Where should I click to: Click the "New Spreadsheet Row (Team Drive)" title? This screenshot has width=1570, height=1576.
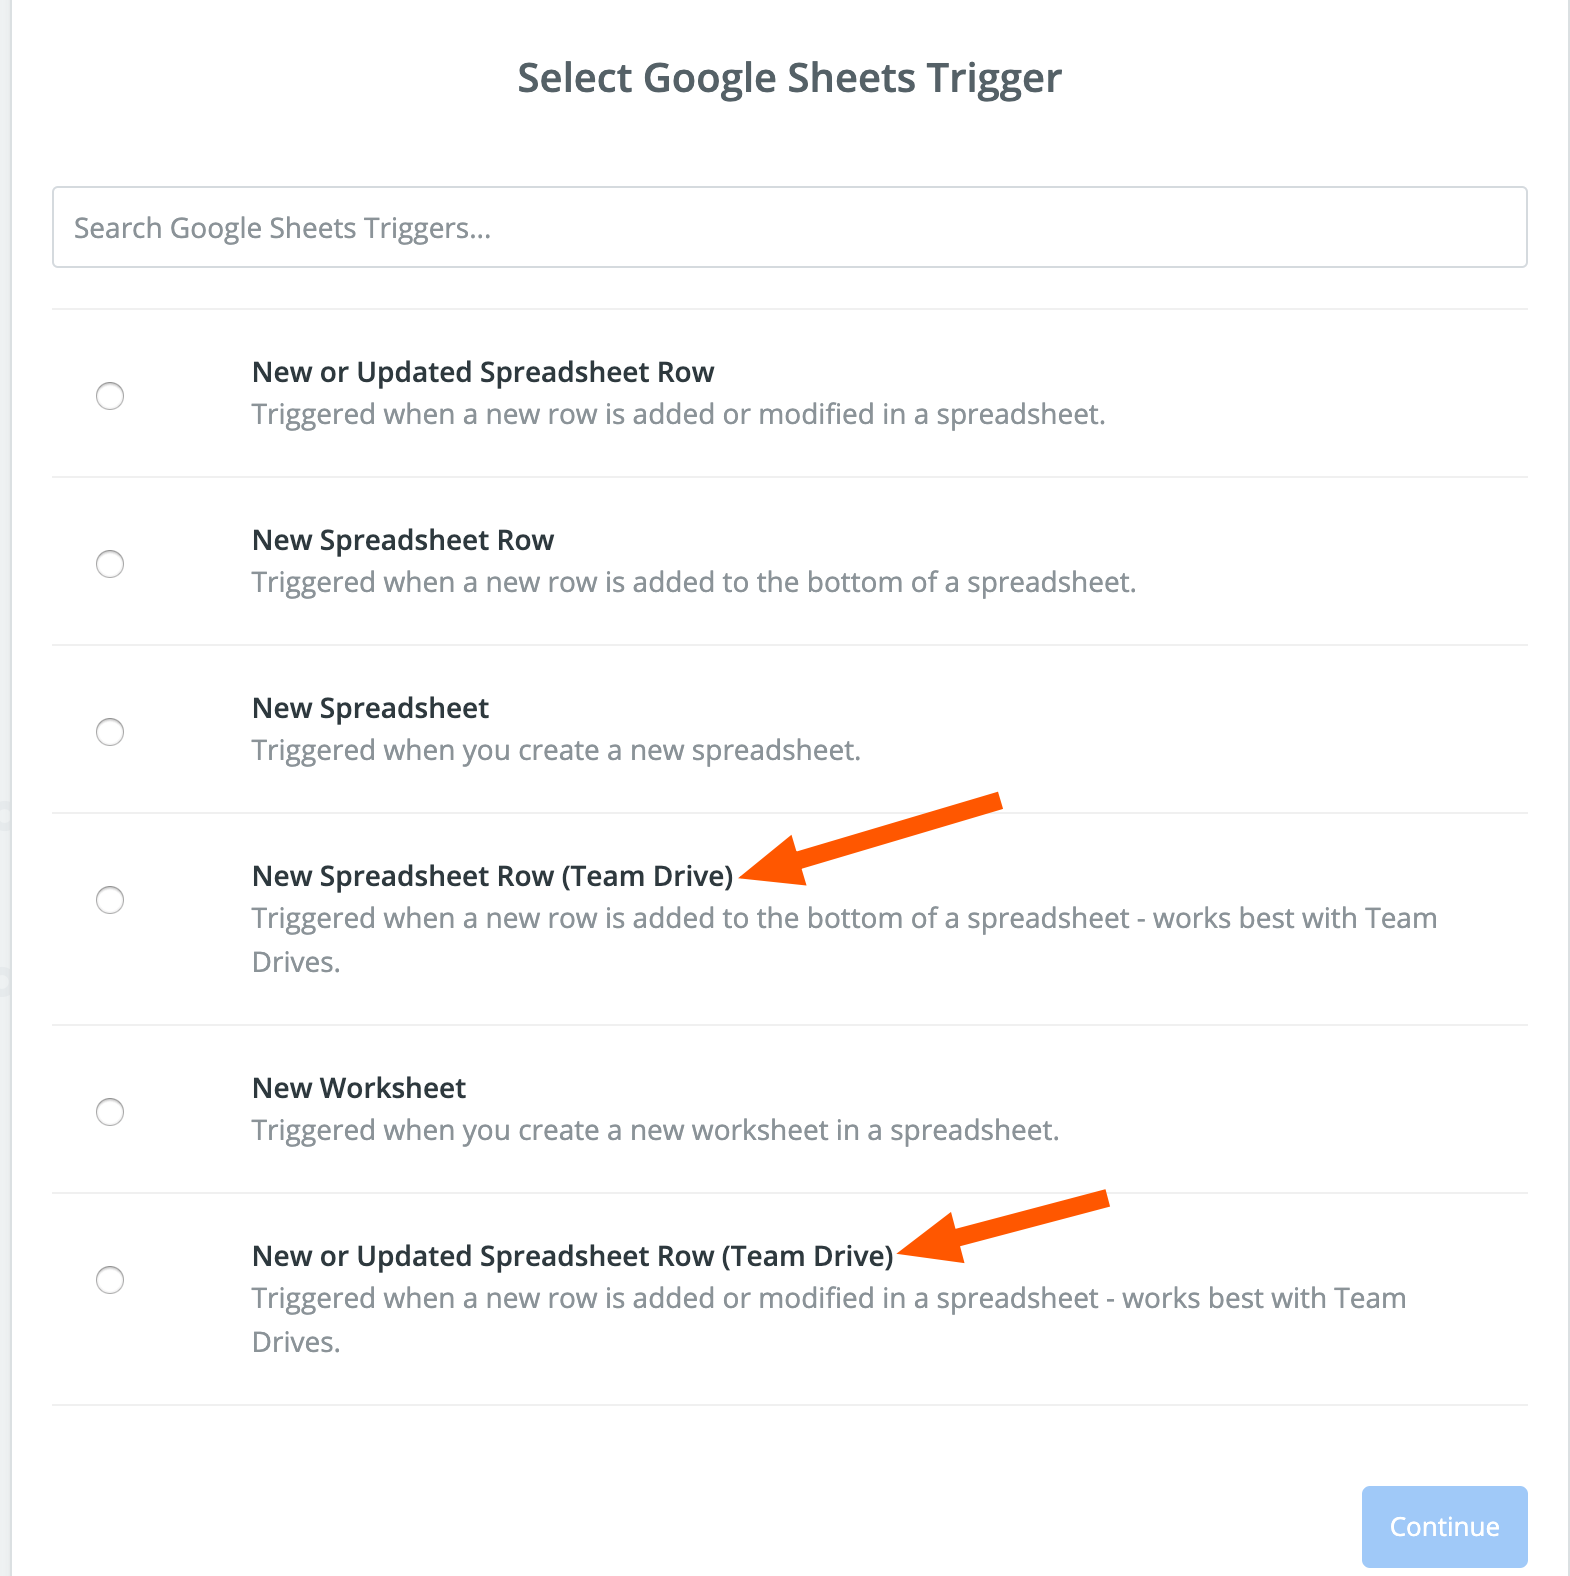(492, 876)
